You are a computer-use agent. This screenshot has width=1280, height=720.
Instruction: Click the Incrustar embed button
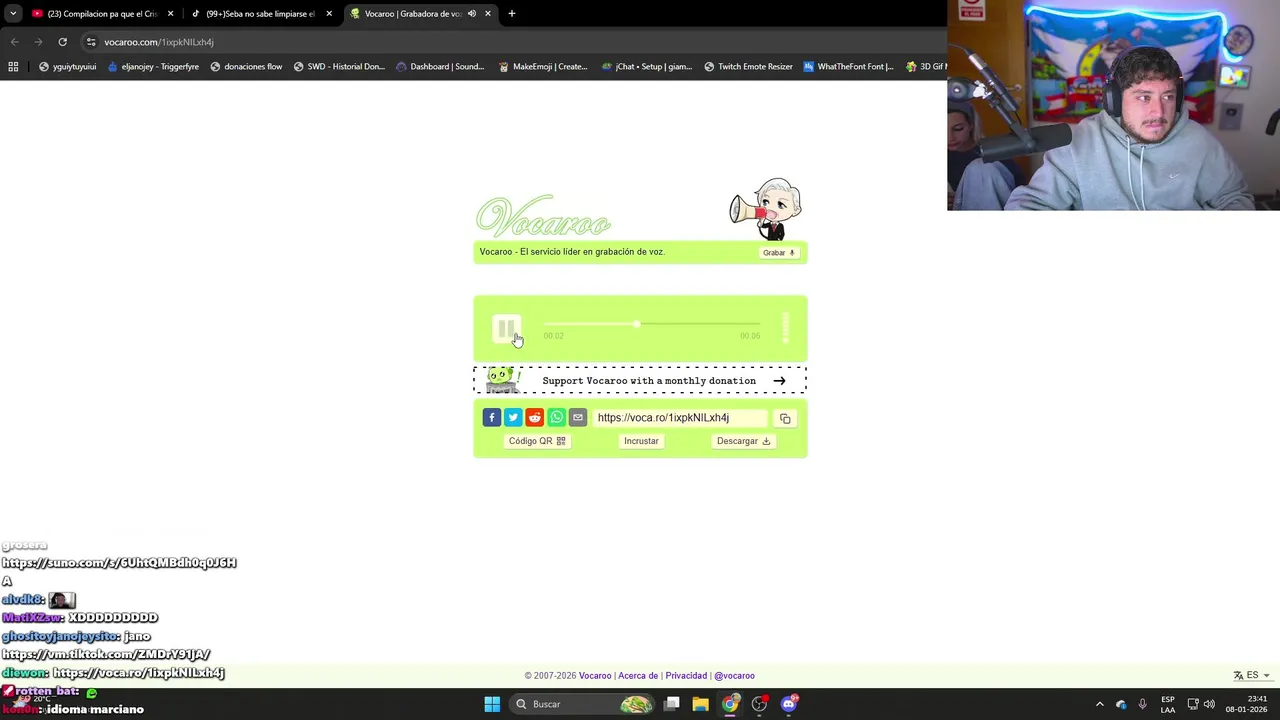(641, 441)
